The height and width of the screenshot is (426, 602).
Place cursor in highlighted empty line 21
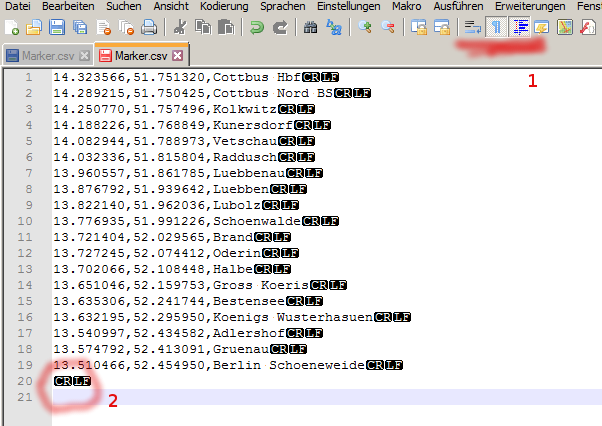coord(327,397)
